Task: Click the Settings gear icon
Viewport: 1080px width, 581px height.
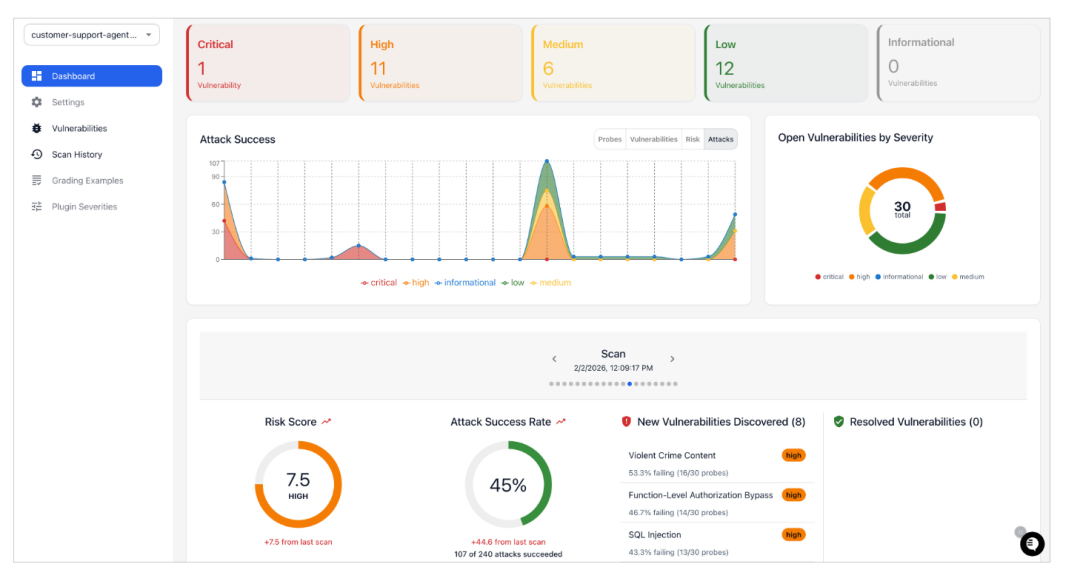Action: point(37,102)
